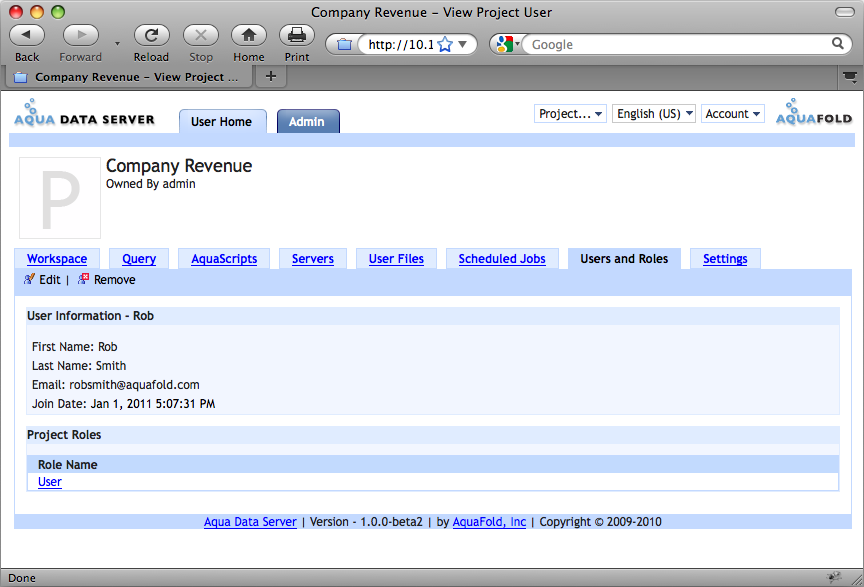The image size is (864, 587).
Task: Switch to the User Home tab
Action: tap(222, 121)
